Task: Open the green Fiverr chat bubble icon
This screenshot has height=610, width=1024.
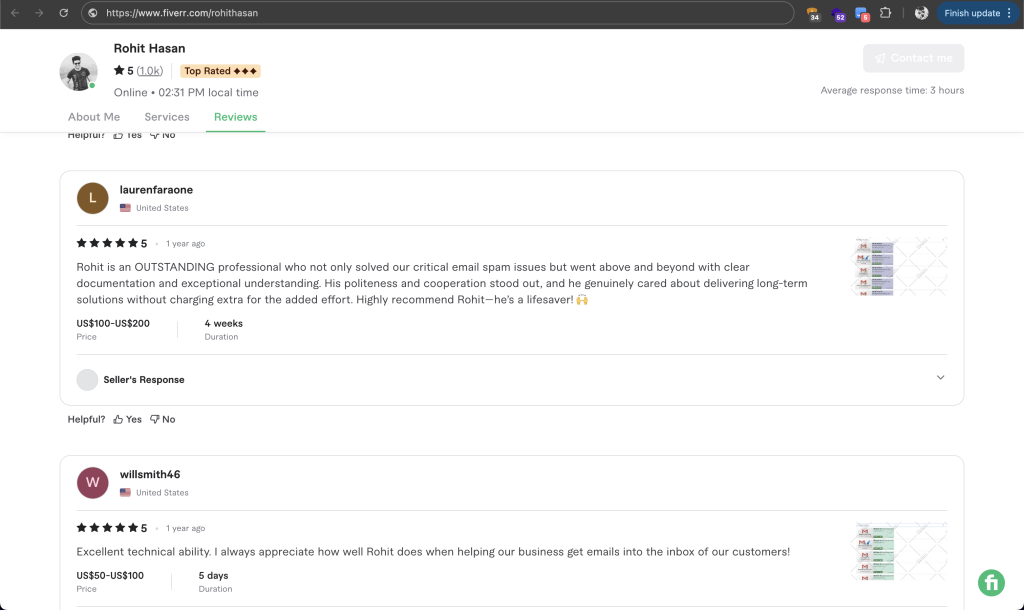Action: click(990, 582)
